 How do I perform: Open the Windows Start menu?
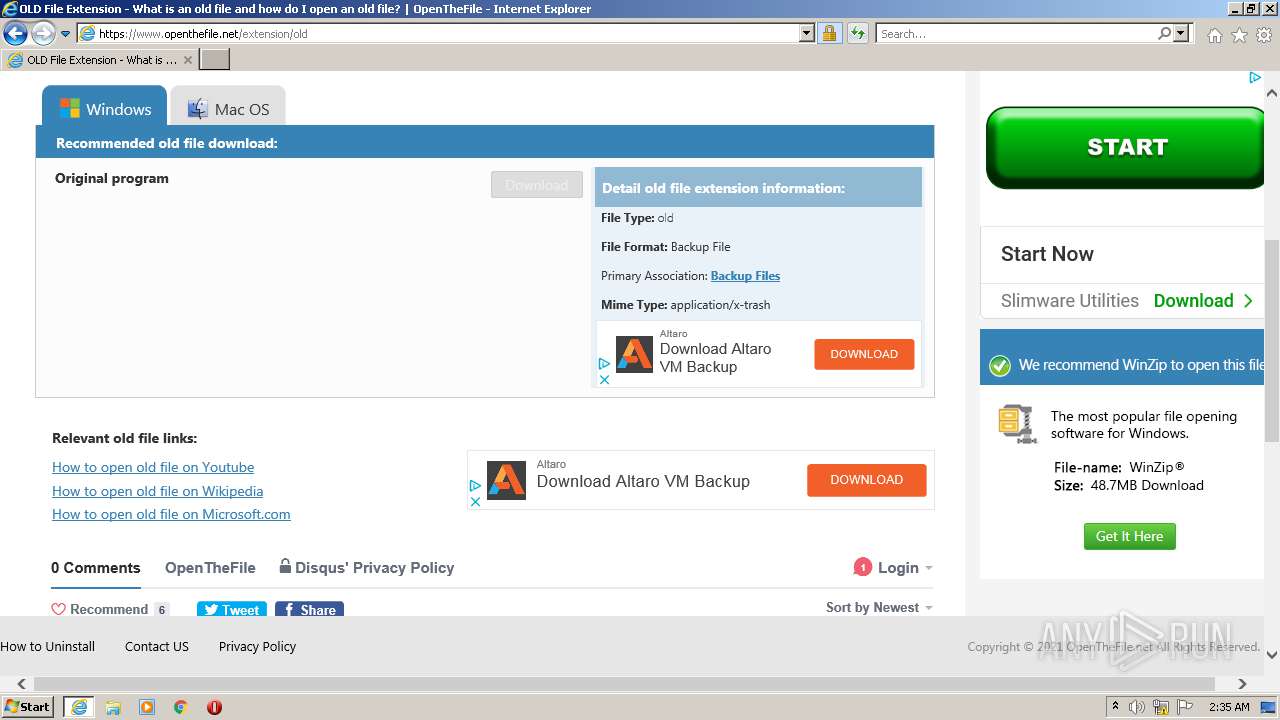(x=27, y=706)
